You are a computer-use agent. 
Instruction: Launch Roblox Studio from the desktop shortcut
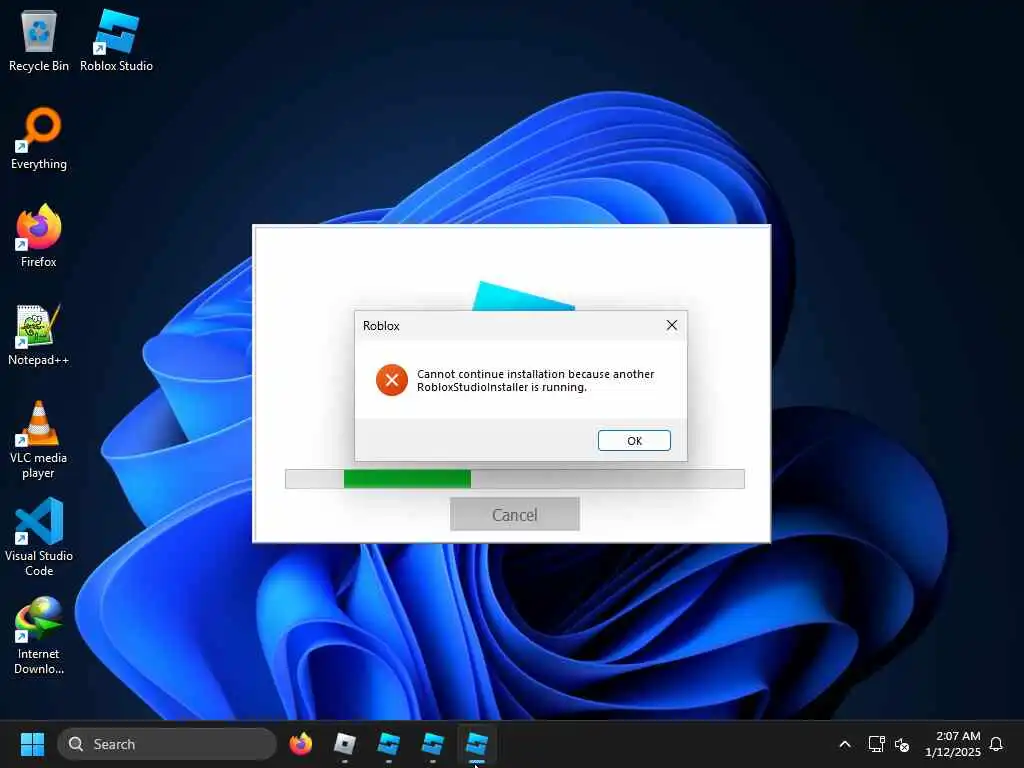(116, 40)
